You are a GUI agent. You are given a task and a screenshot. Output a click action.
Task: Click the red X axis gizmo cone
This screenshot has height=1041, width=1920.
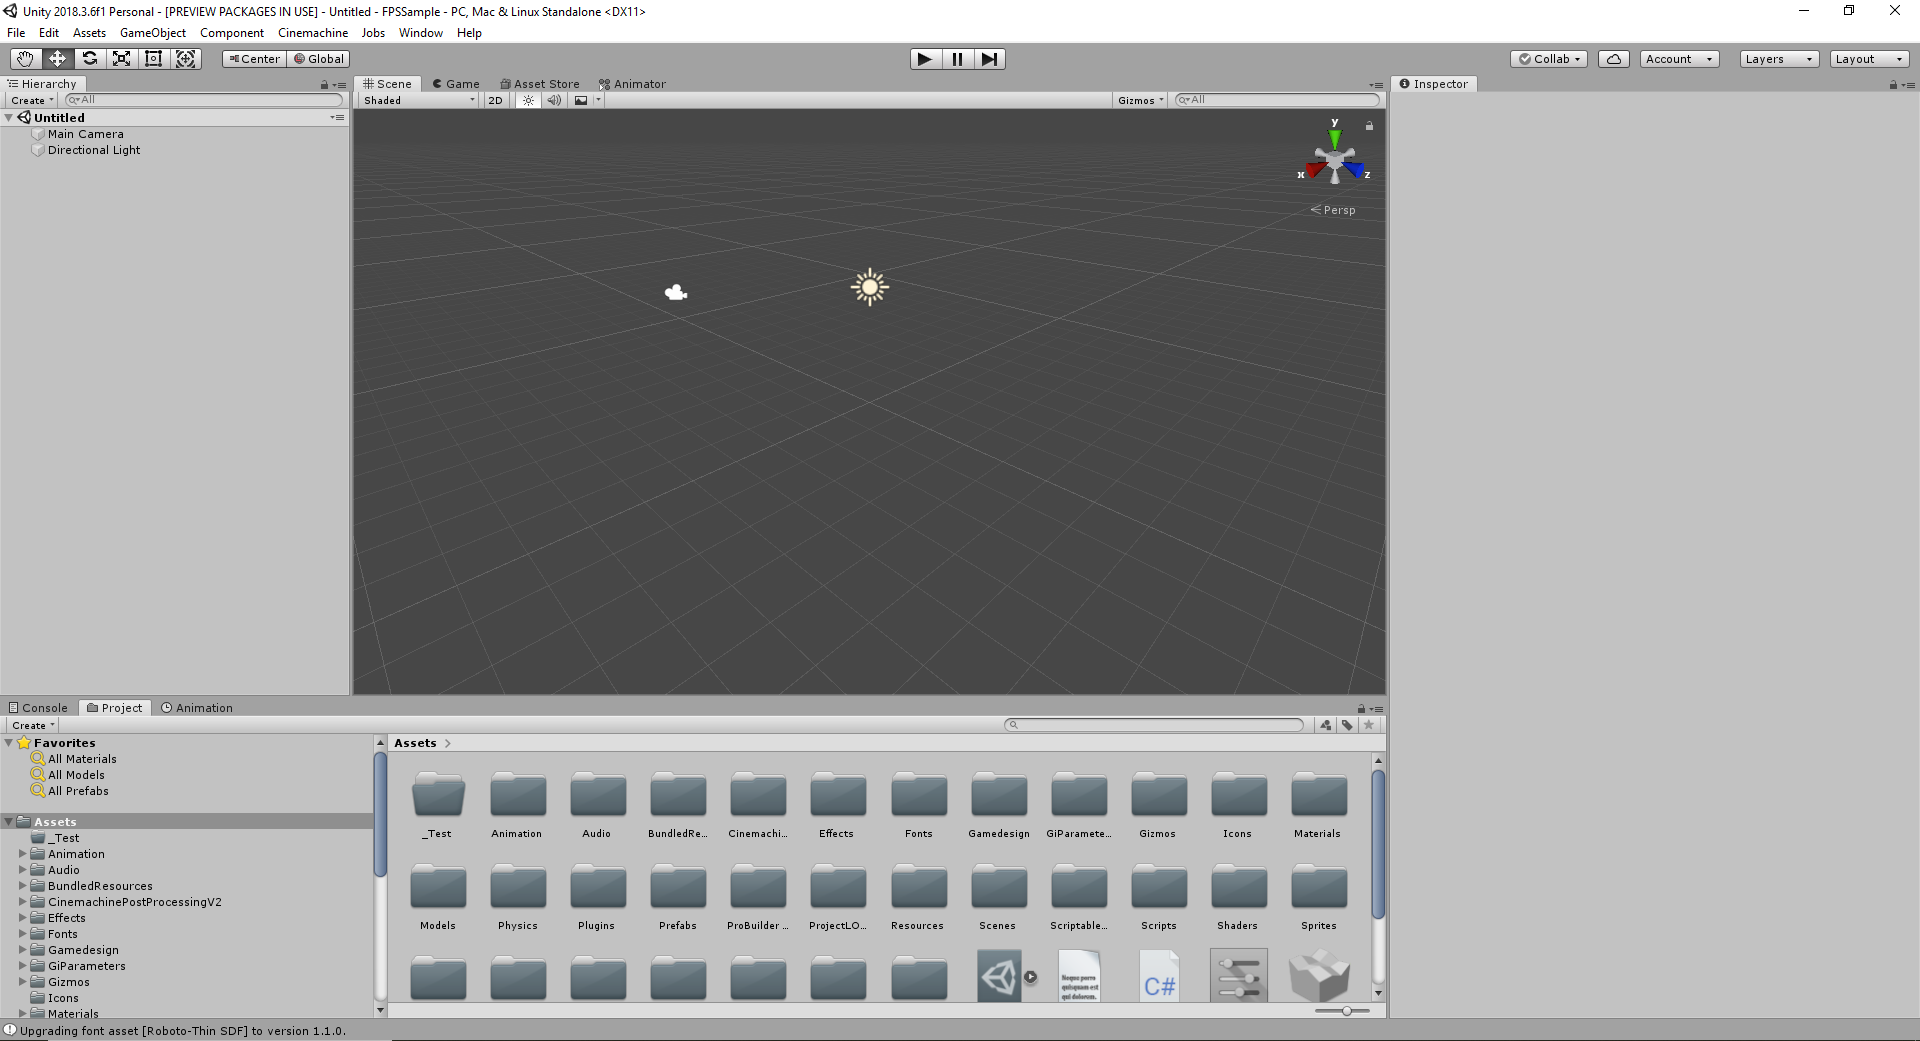tap(1315, 170)
